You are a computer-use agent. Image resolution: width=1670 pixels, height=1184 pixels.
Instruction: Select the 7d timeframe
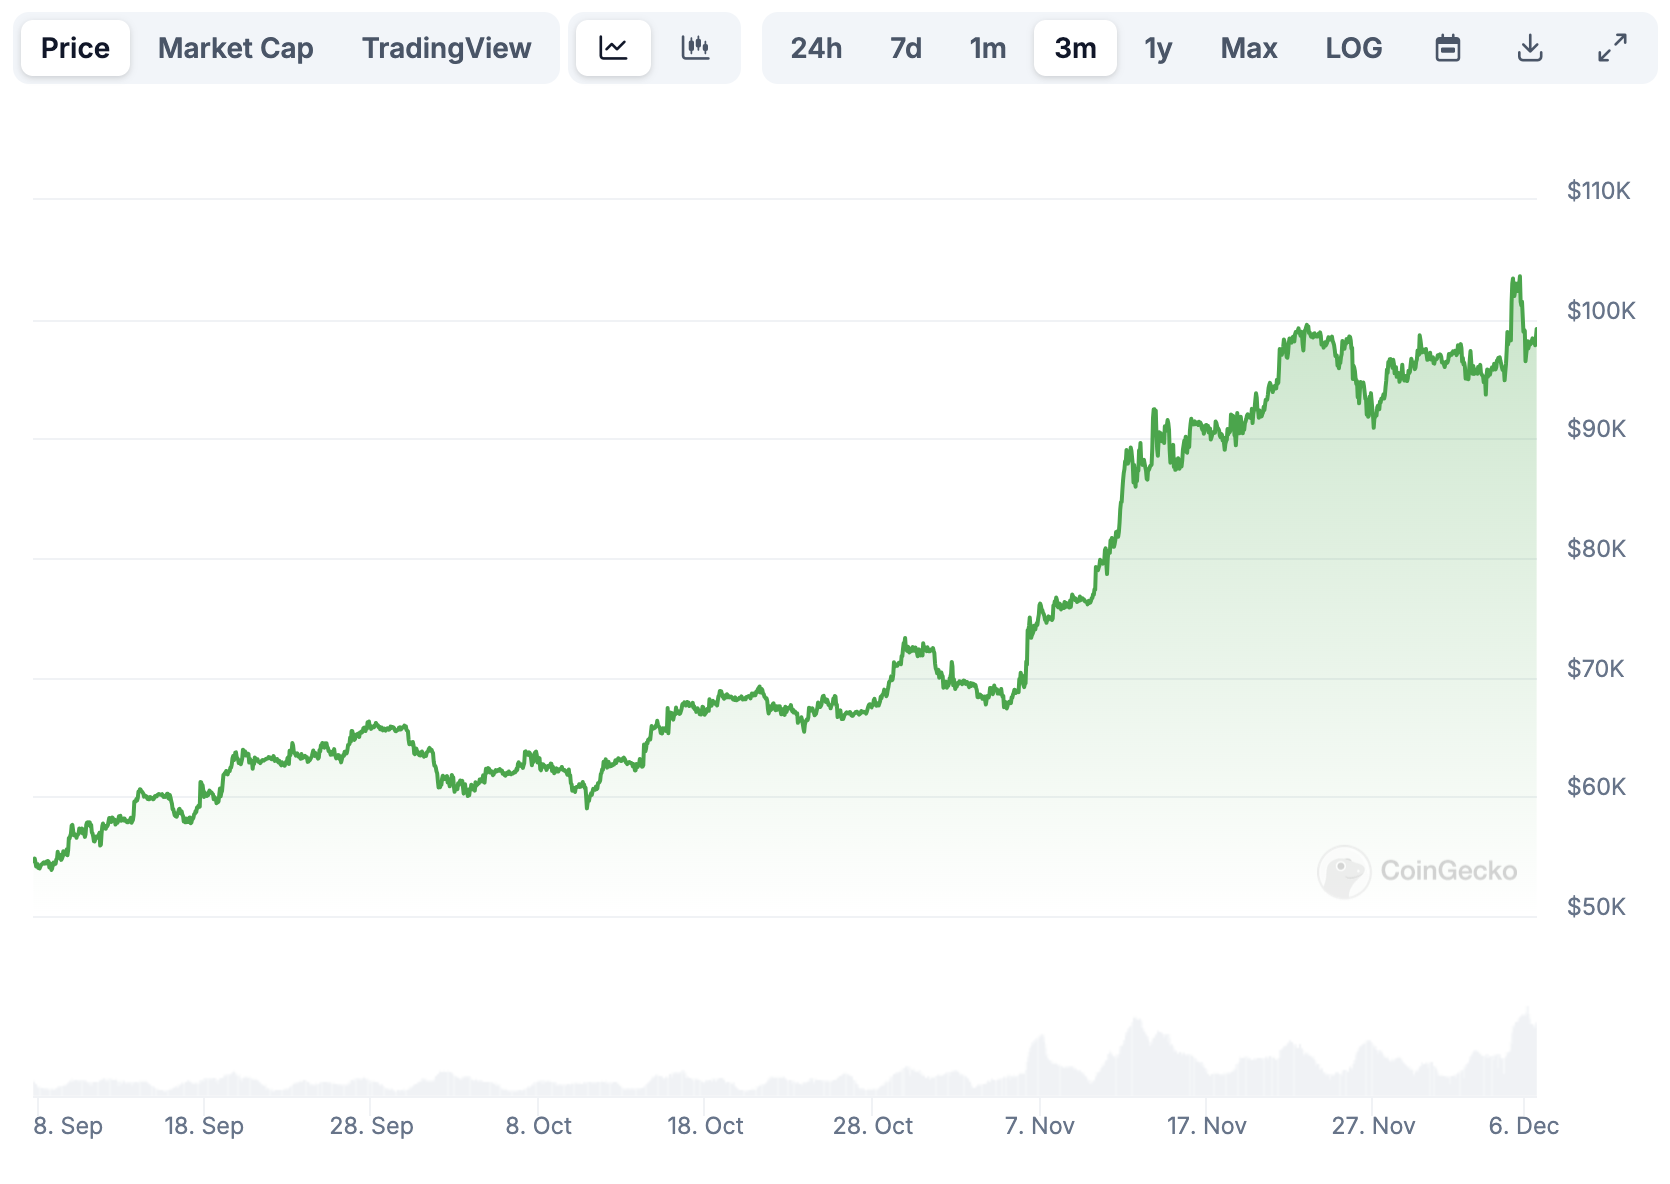[905, 47]
